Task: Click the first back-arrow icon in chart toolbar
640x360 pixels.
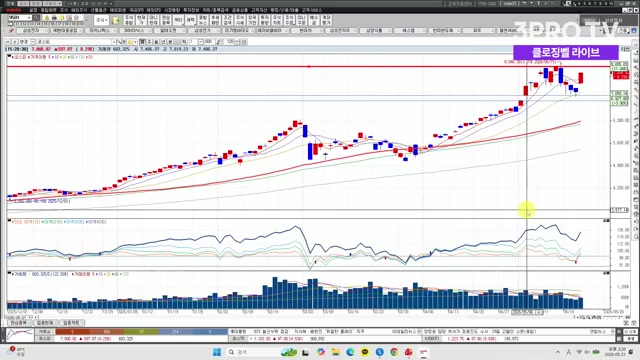Action: (x=8, y=42)
